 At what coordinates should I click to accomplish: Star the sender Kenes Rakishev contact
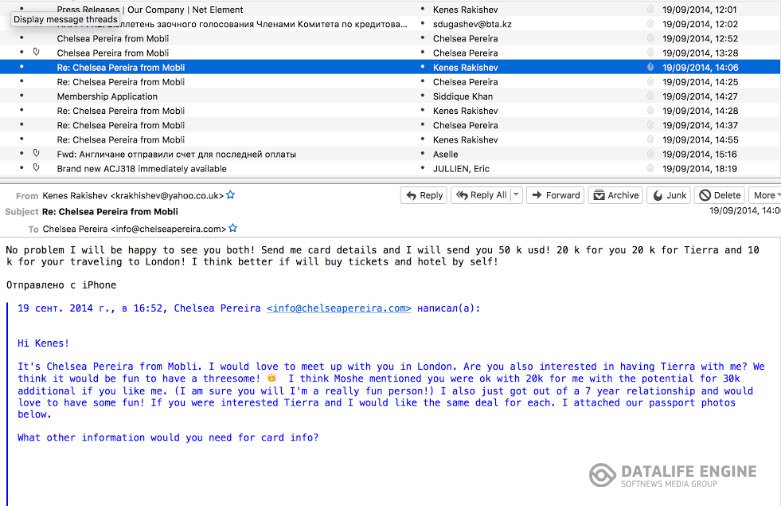pos(231,195)
